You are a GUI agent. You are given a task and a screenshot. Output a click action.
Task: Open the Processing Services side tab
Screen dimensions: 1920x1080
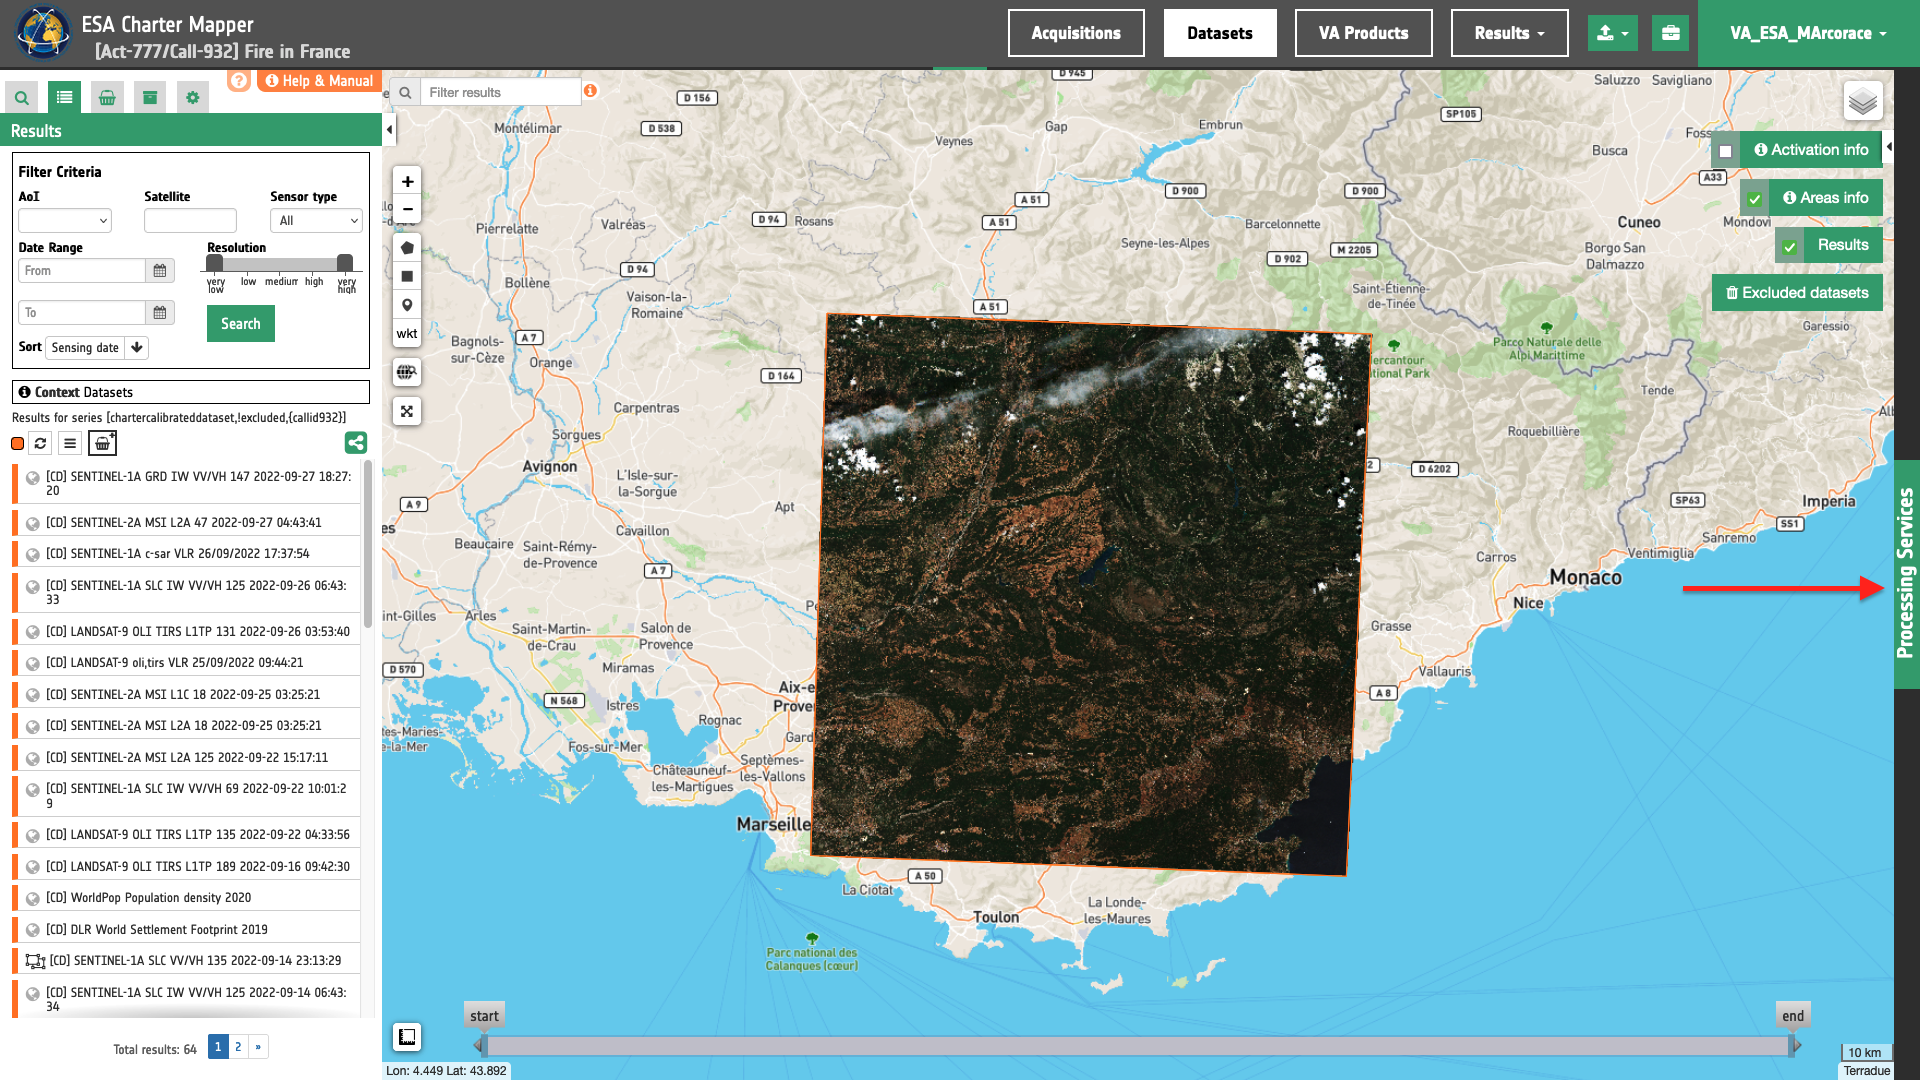pyautogui.click(x=1906, y=574)
